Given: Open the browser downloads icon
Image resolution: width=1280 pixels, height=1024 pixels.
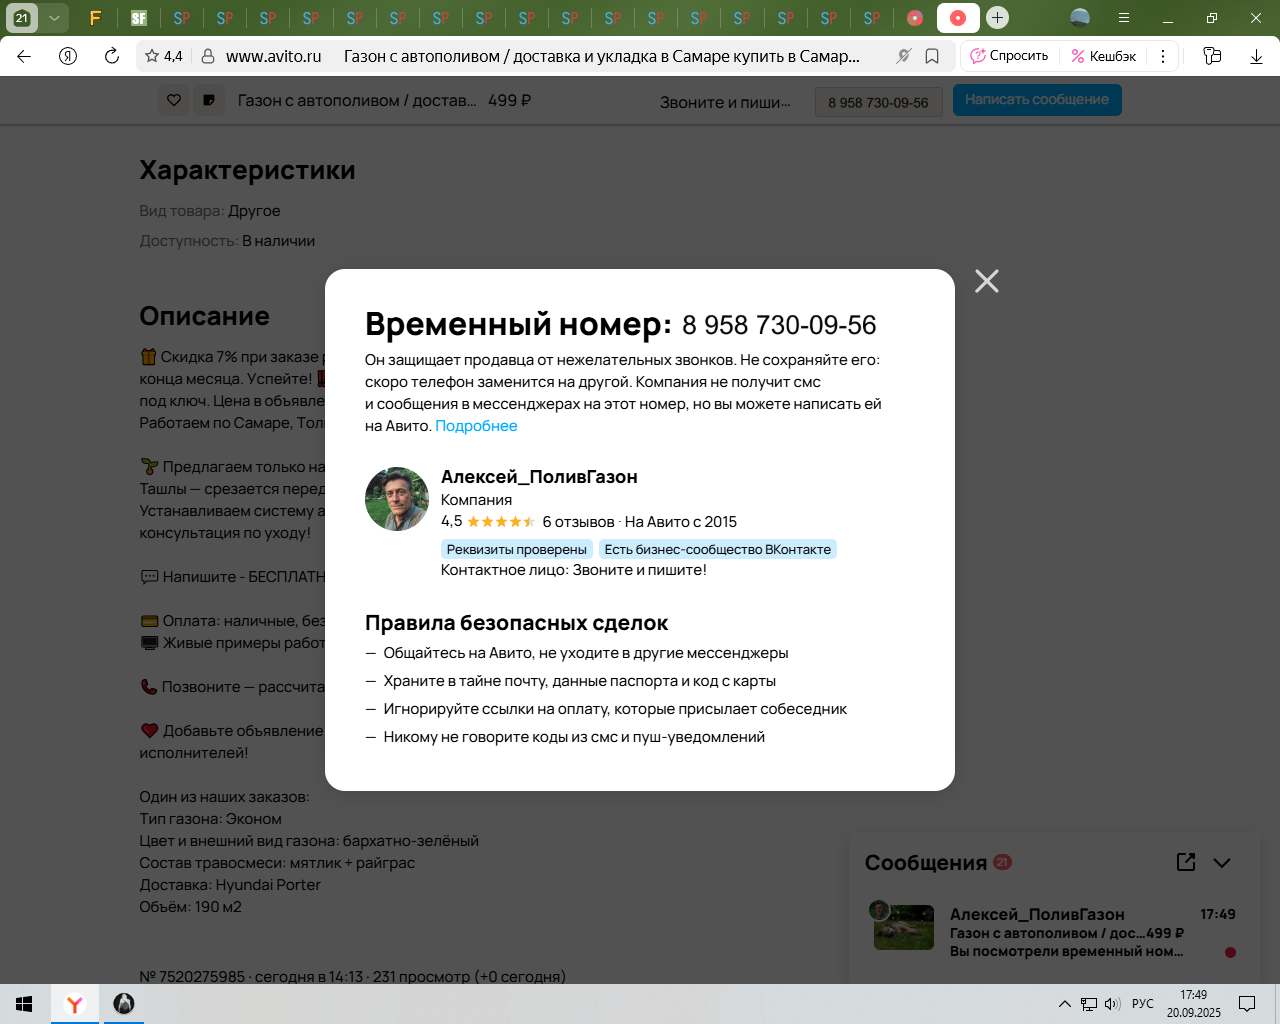Looking at the screenshot, I should click(1256, 56).
